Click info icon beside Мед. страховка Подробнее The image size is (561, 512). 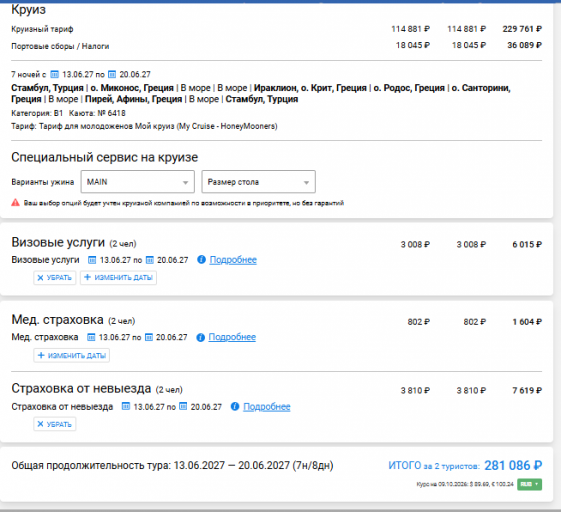click(x=200, y=337)
